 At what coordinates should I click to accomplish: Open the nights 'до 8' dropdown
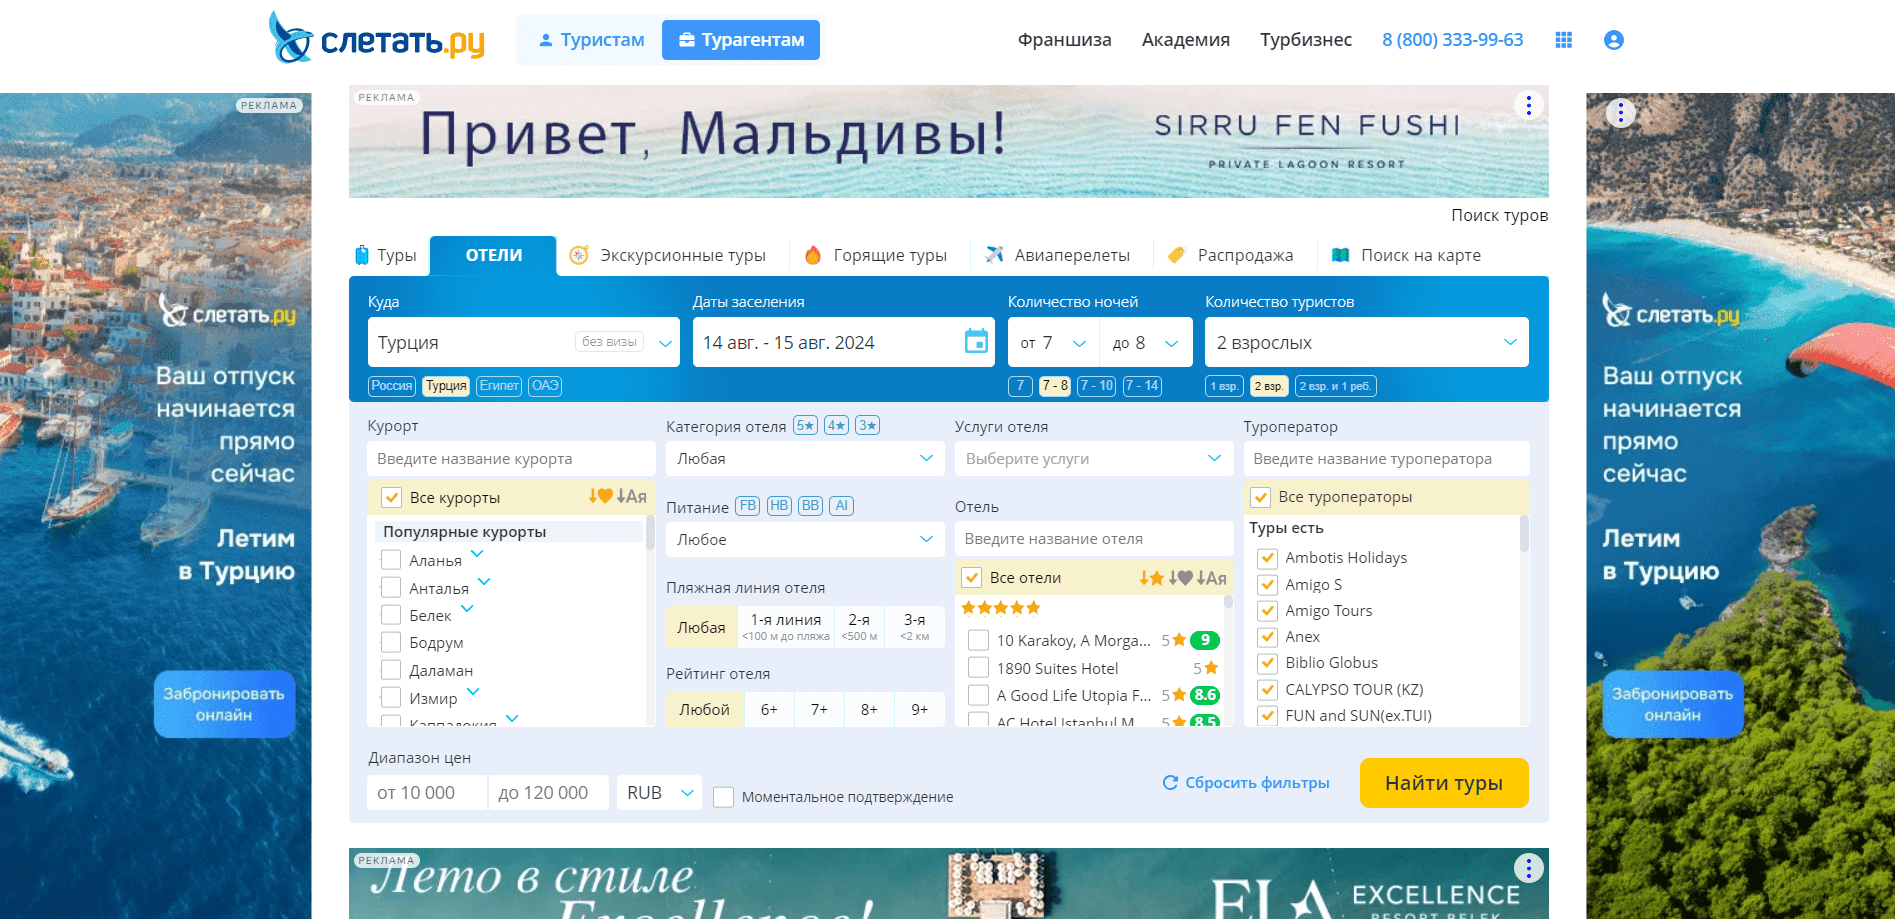click(x=1146, y=342)
